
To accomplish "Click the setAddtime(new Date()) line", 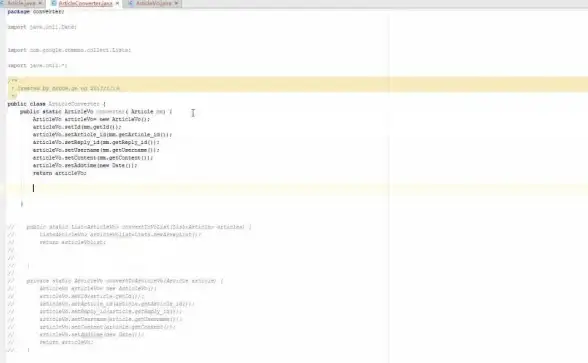I will coord(85,165).
